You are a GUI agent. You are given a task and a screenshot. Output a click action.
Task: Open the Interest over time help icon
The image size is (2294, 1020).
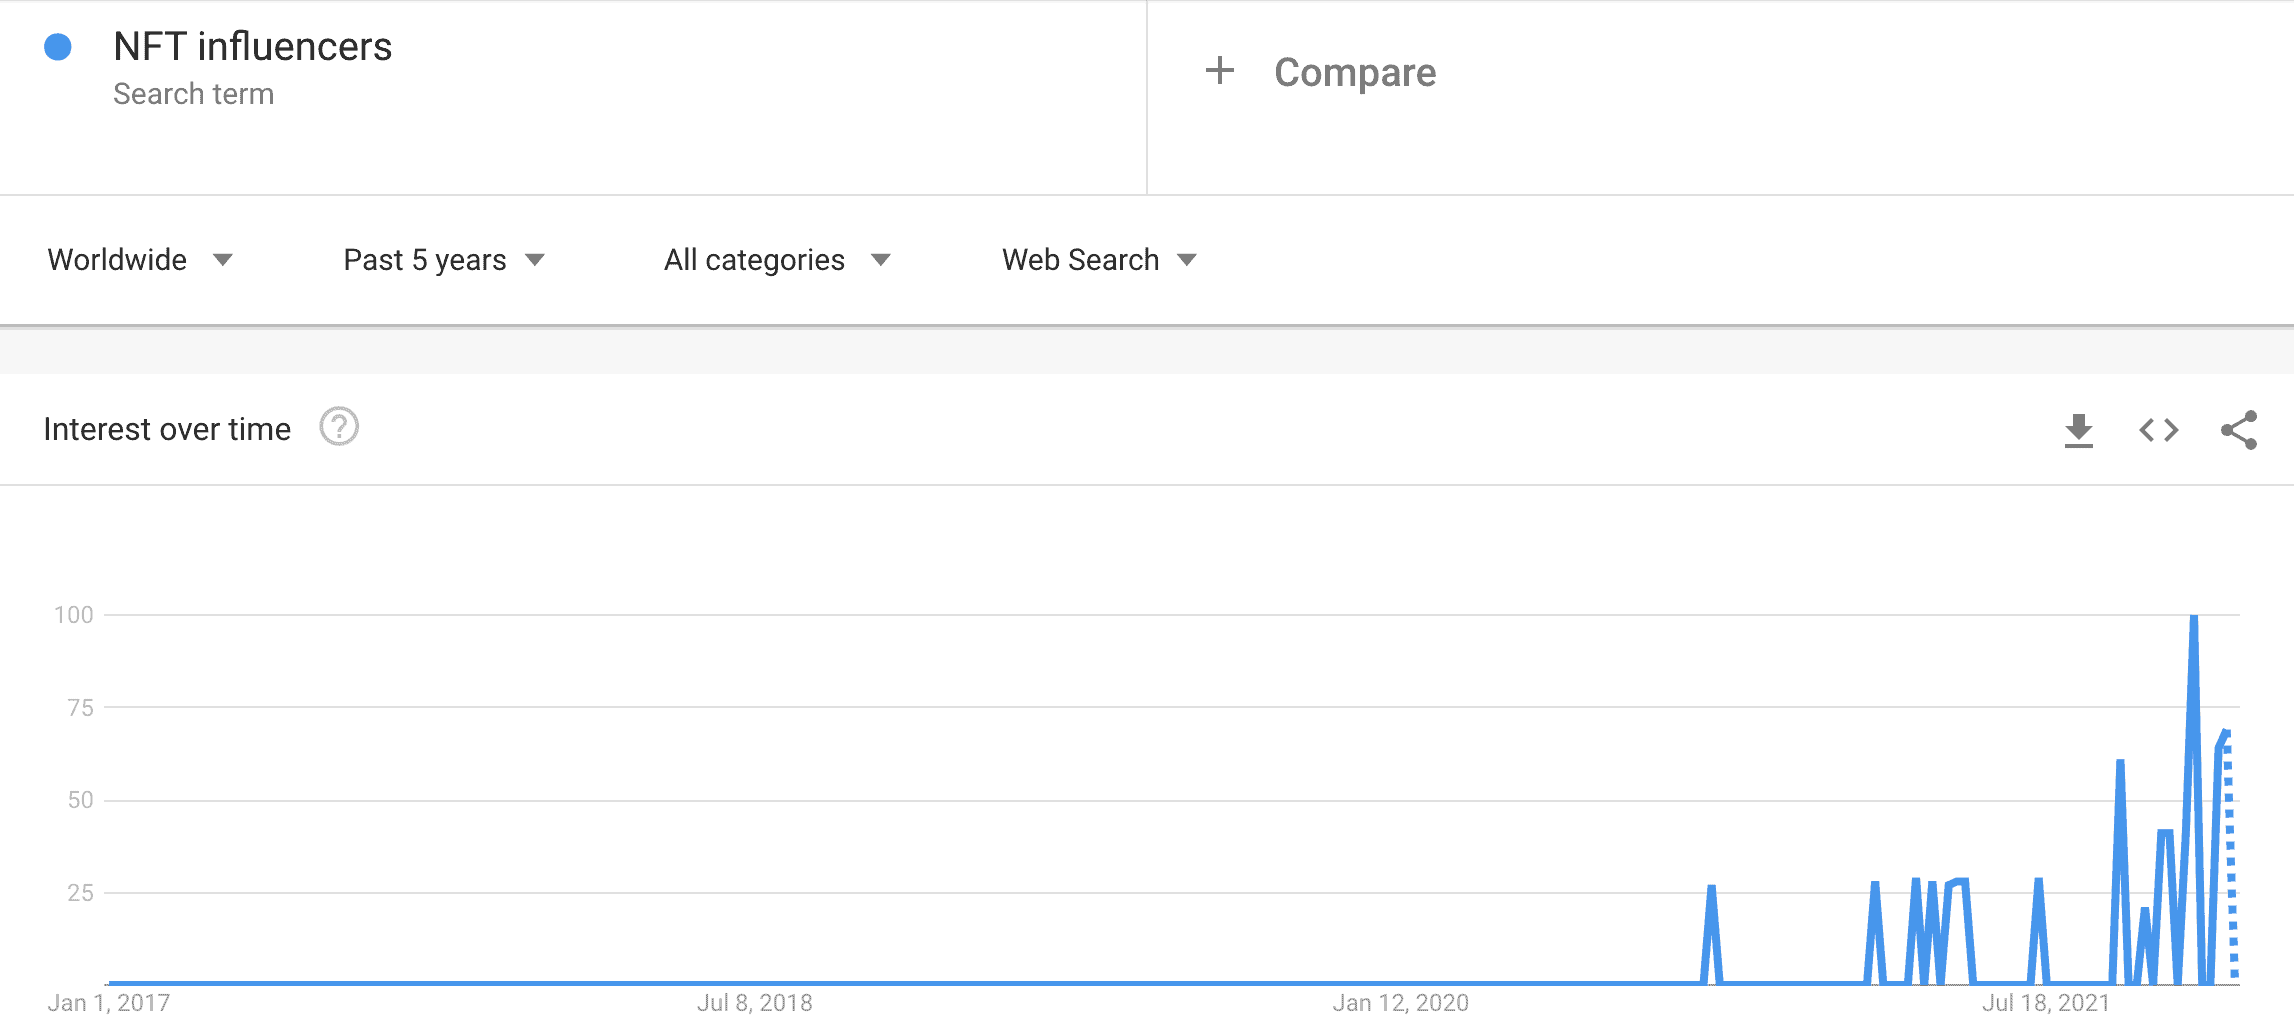point(339,427)
